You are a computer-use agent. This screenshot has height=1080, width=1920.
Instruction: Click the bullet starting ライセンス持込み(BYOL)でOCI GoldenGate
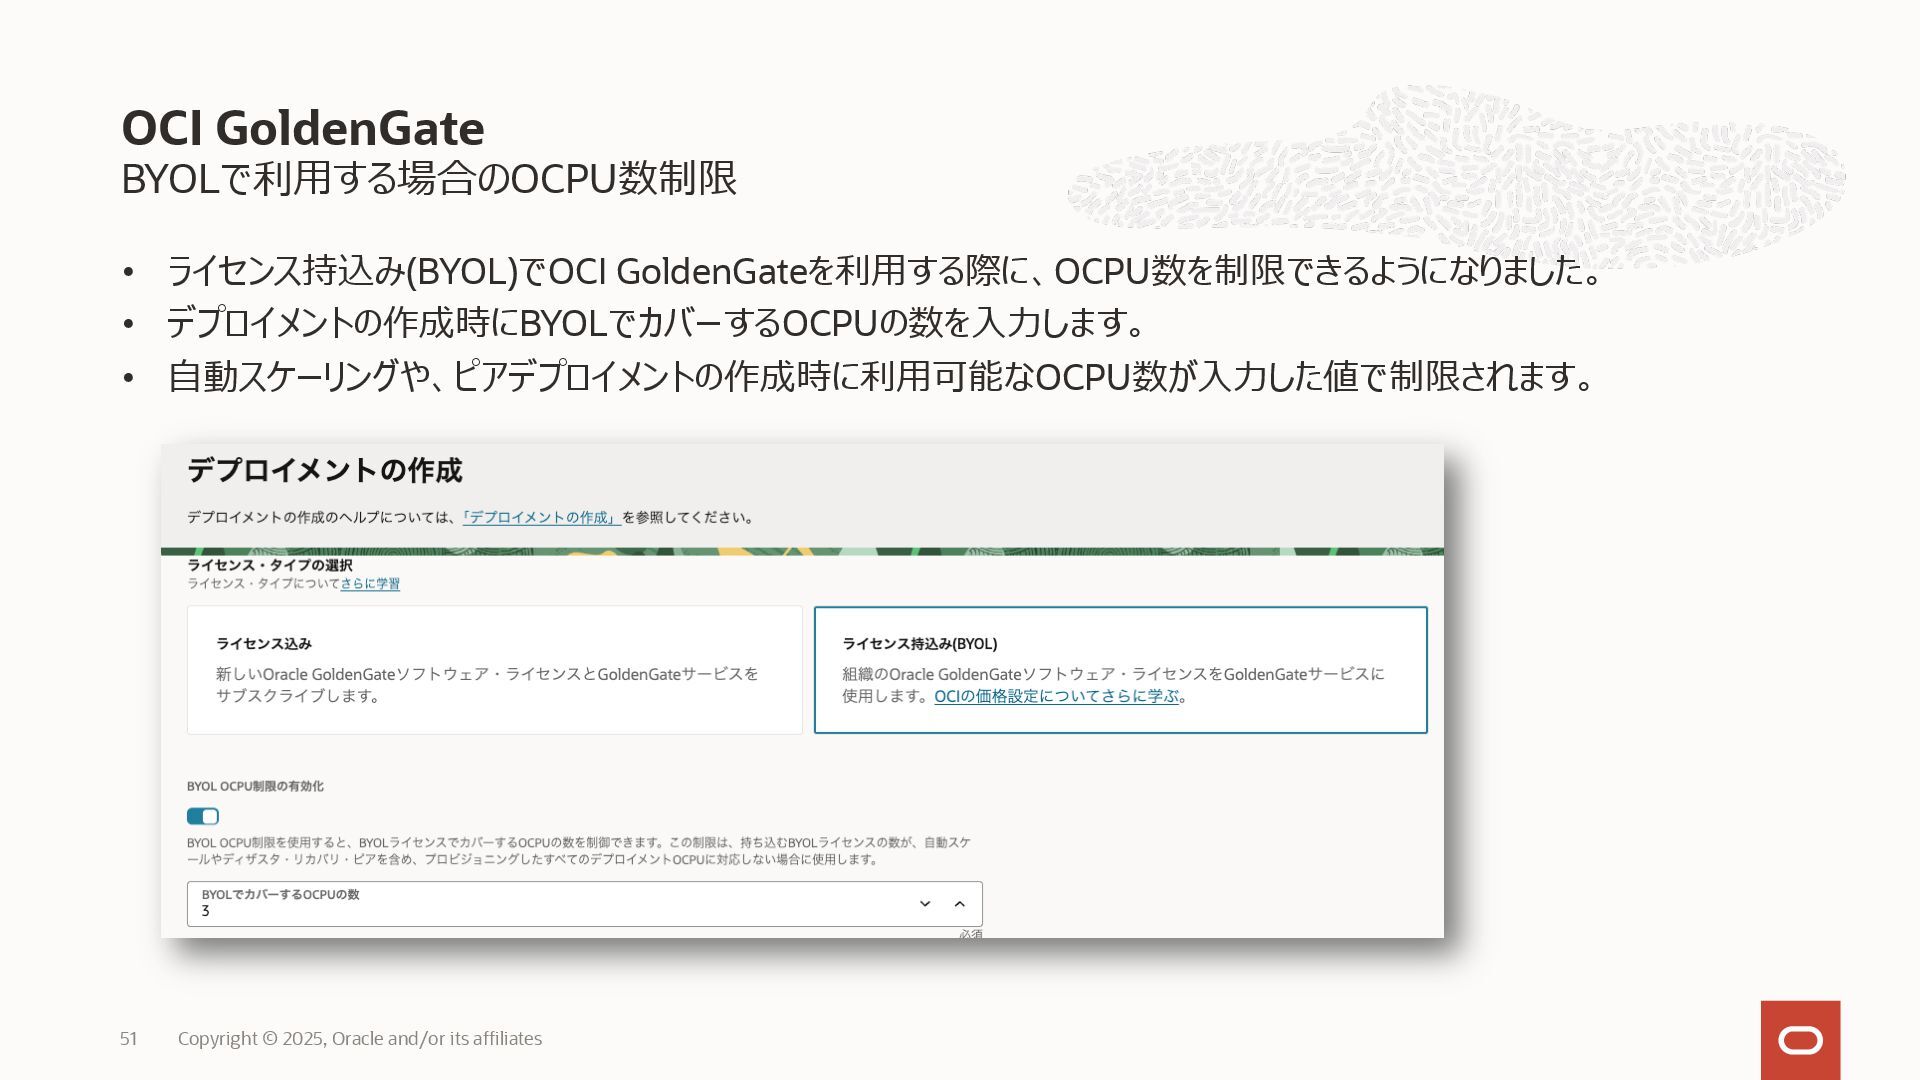[886, 271]
